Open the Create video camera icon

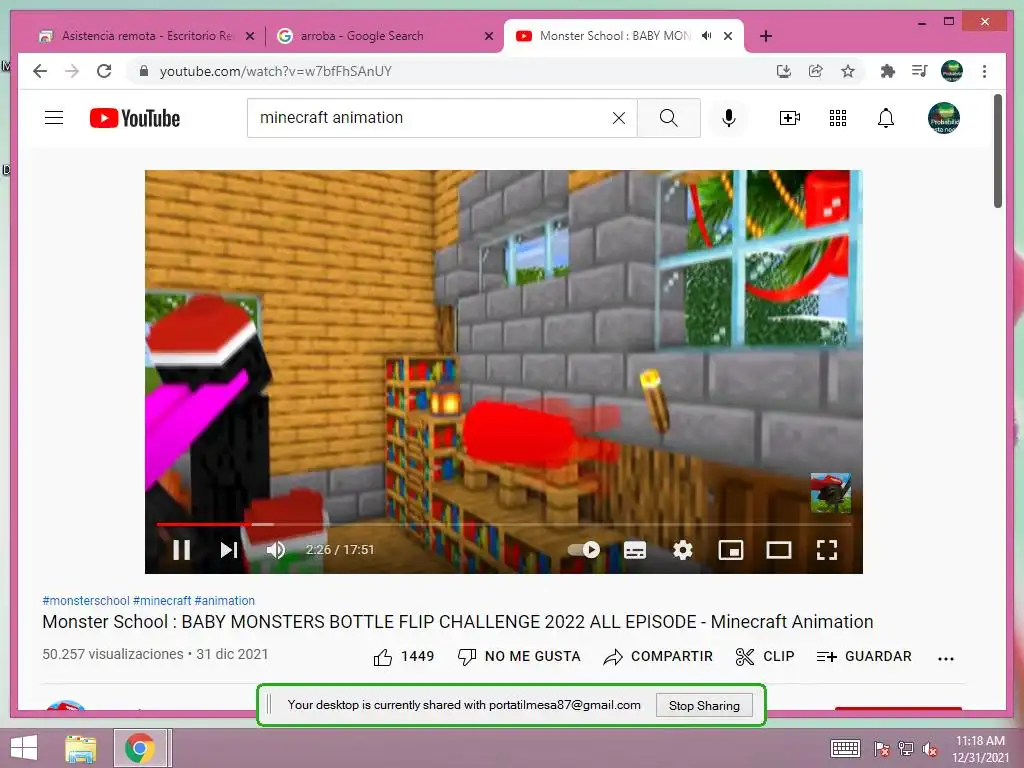(790, 118)
